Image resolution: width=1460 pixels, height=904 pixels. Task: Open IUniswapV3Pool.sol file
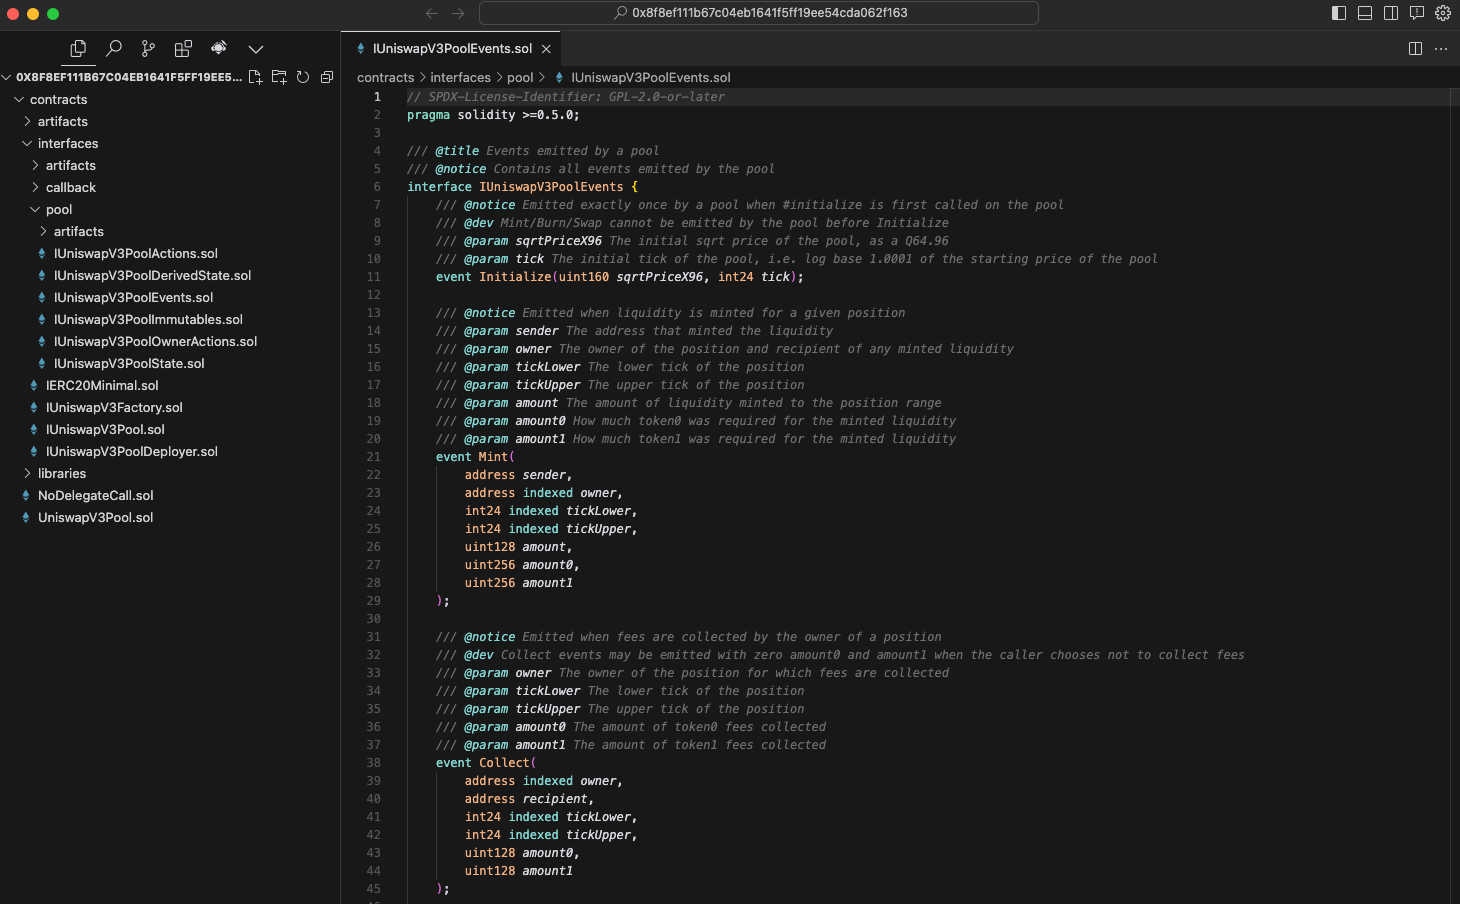pyautogui.click(x=105, y=429)
